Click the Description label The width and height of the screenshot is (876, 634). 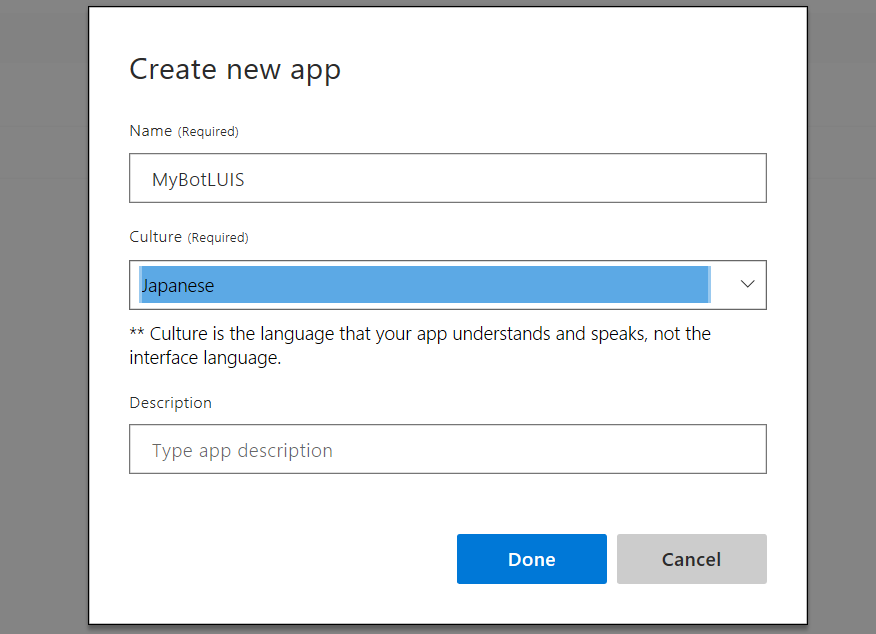(170, 402)
